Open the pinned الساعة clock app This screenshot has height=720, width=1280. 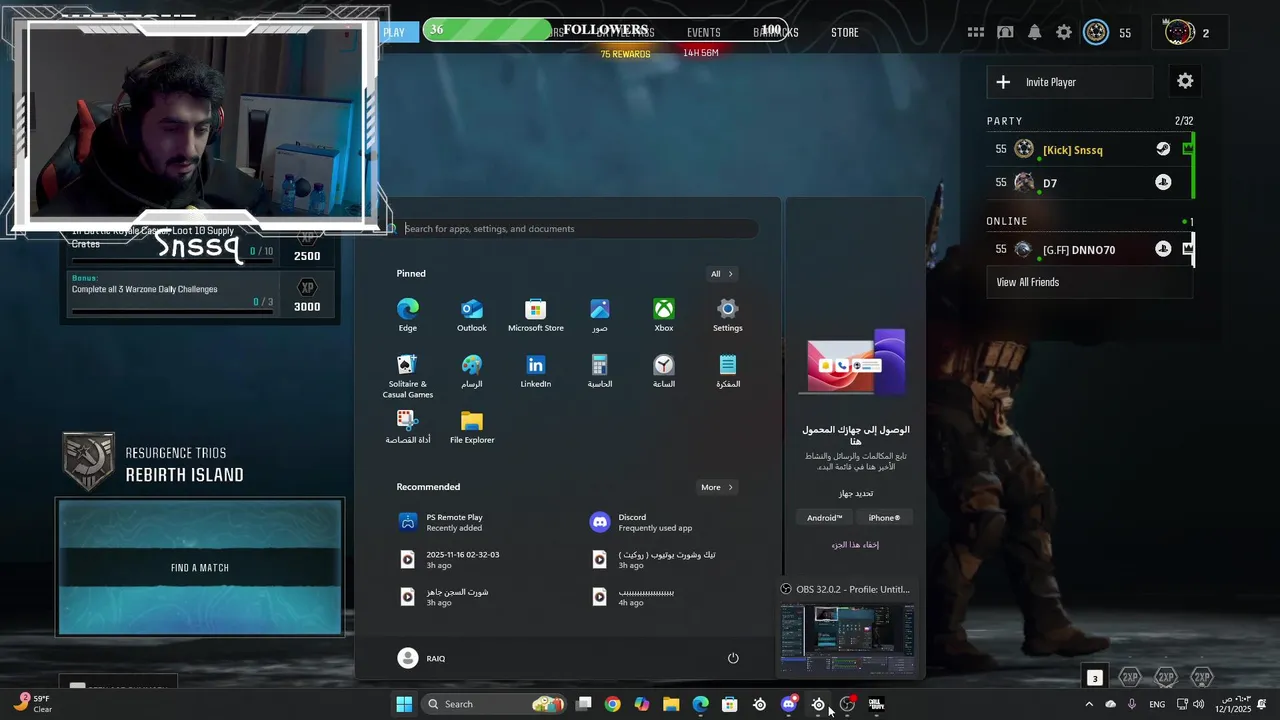point(664,371)
